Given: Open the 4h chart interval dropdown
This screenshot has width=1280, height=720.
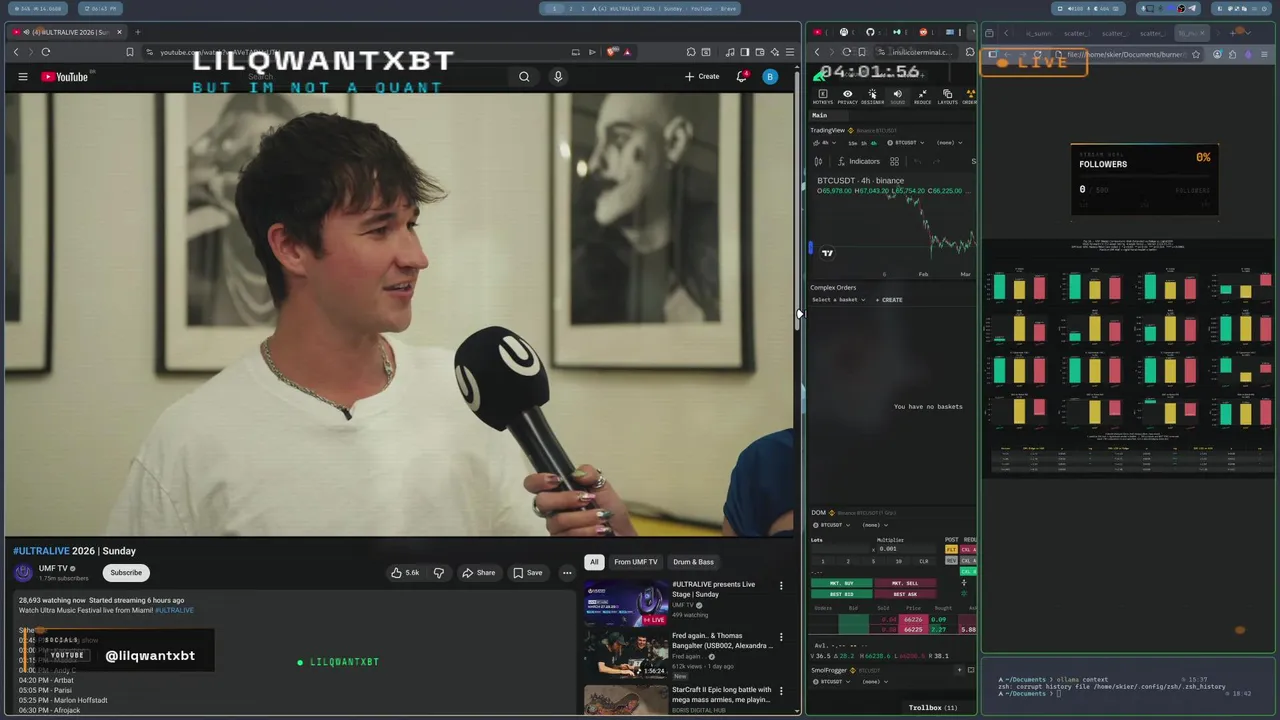Looking at the screenshot, I should (x=826, y=143).
